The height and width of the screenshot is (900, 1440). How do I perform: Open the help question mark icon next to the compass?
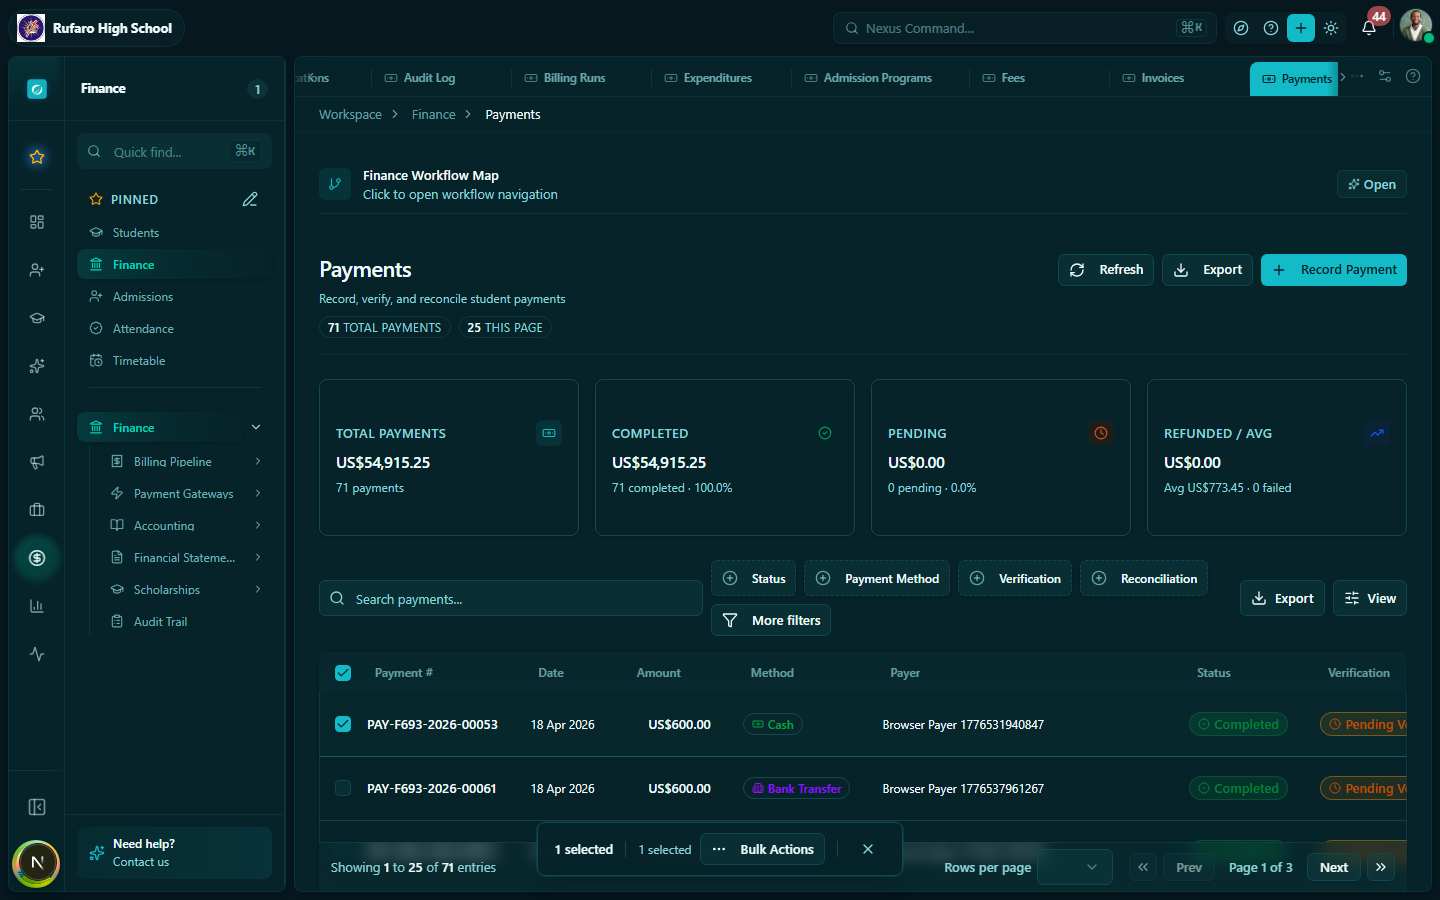[1271, 28]
